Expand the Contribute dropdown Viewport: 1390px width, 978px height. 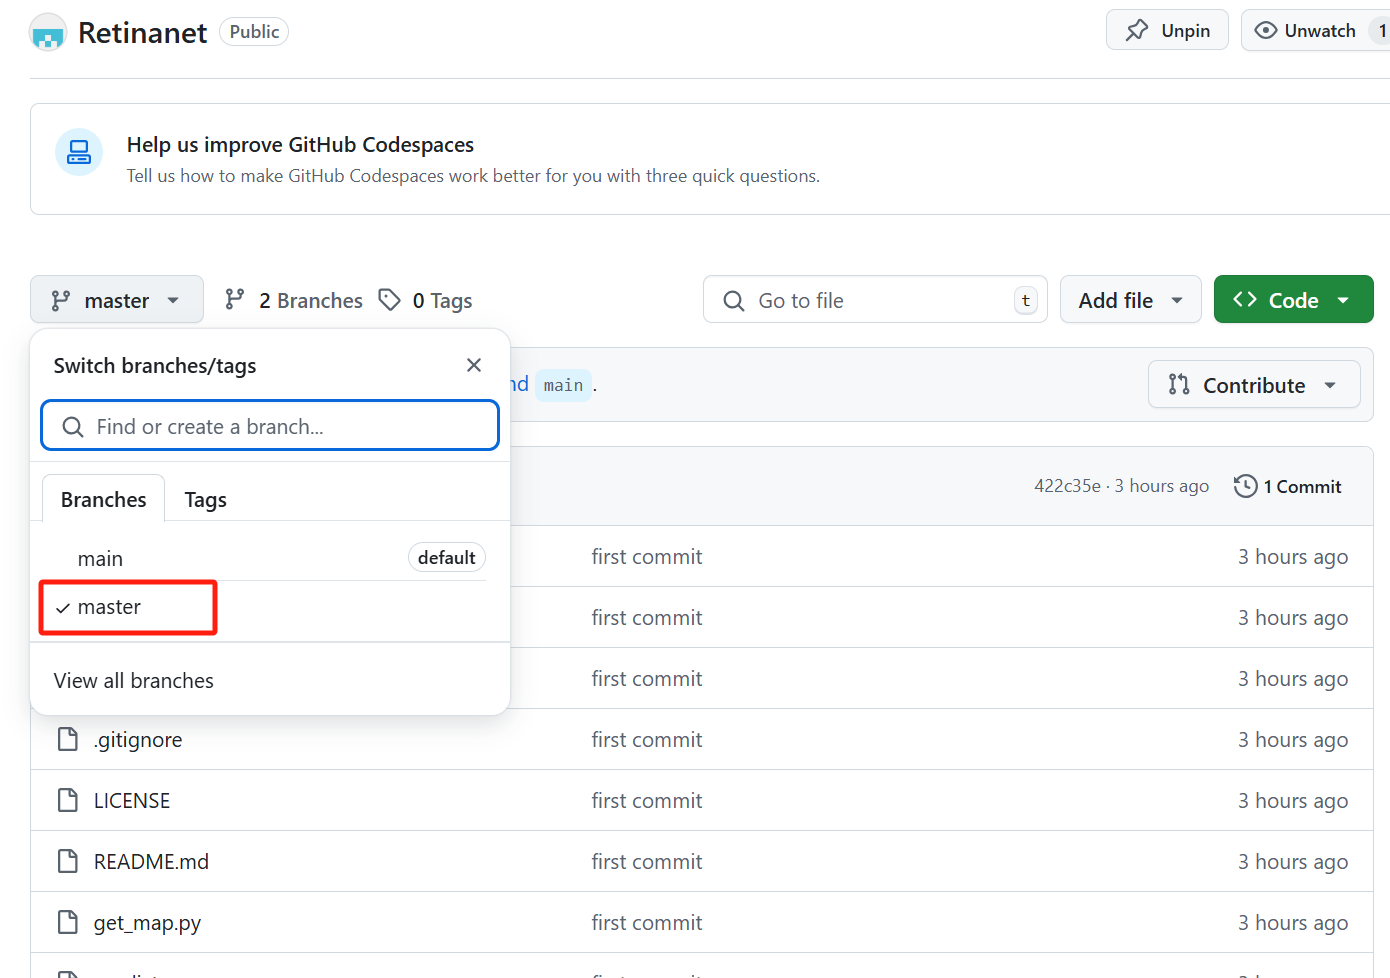tap(1254, 385)
